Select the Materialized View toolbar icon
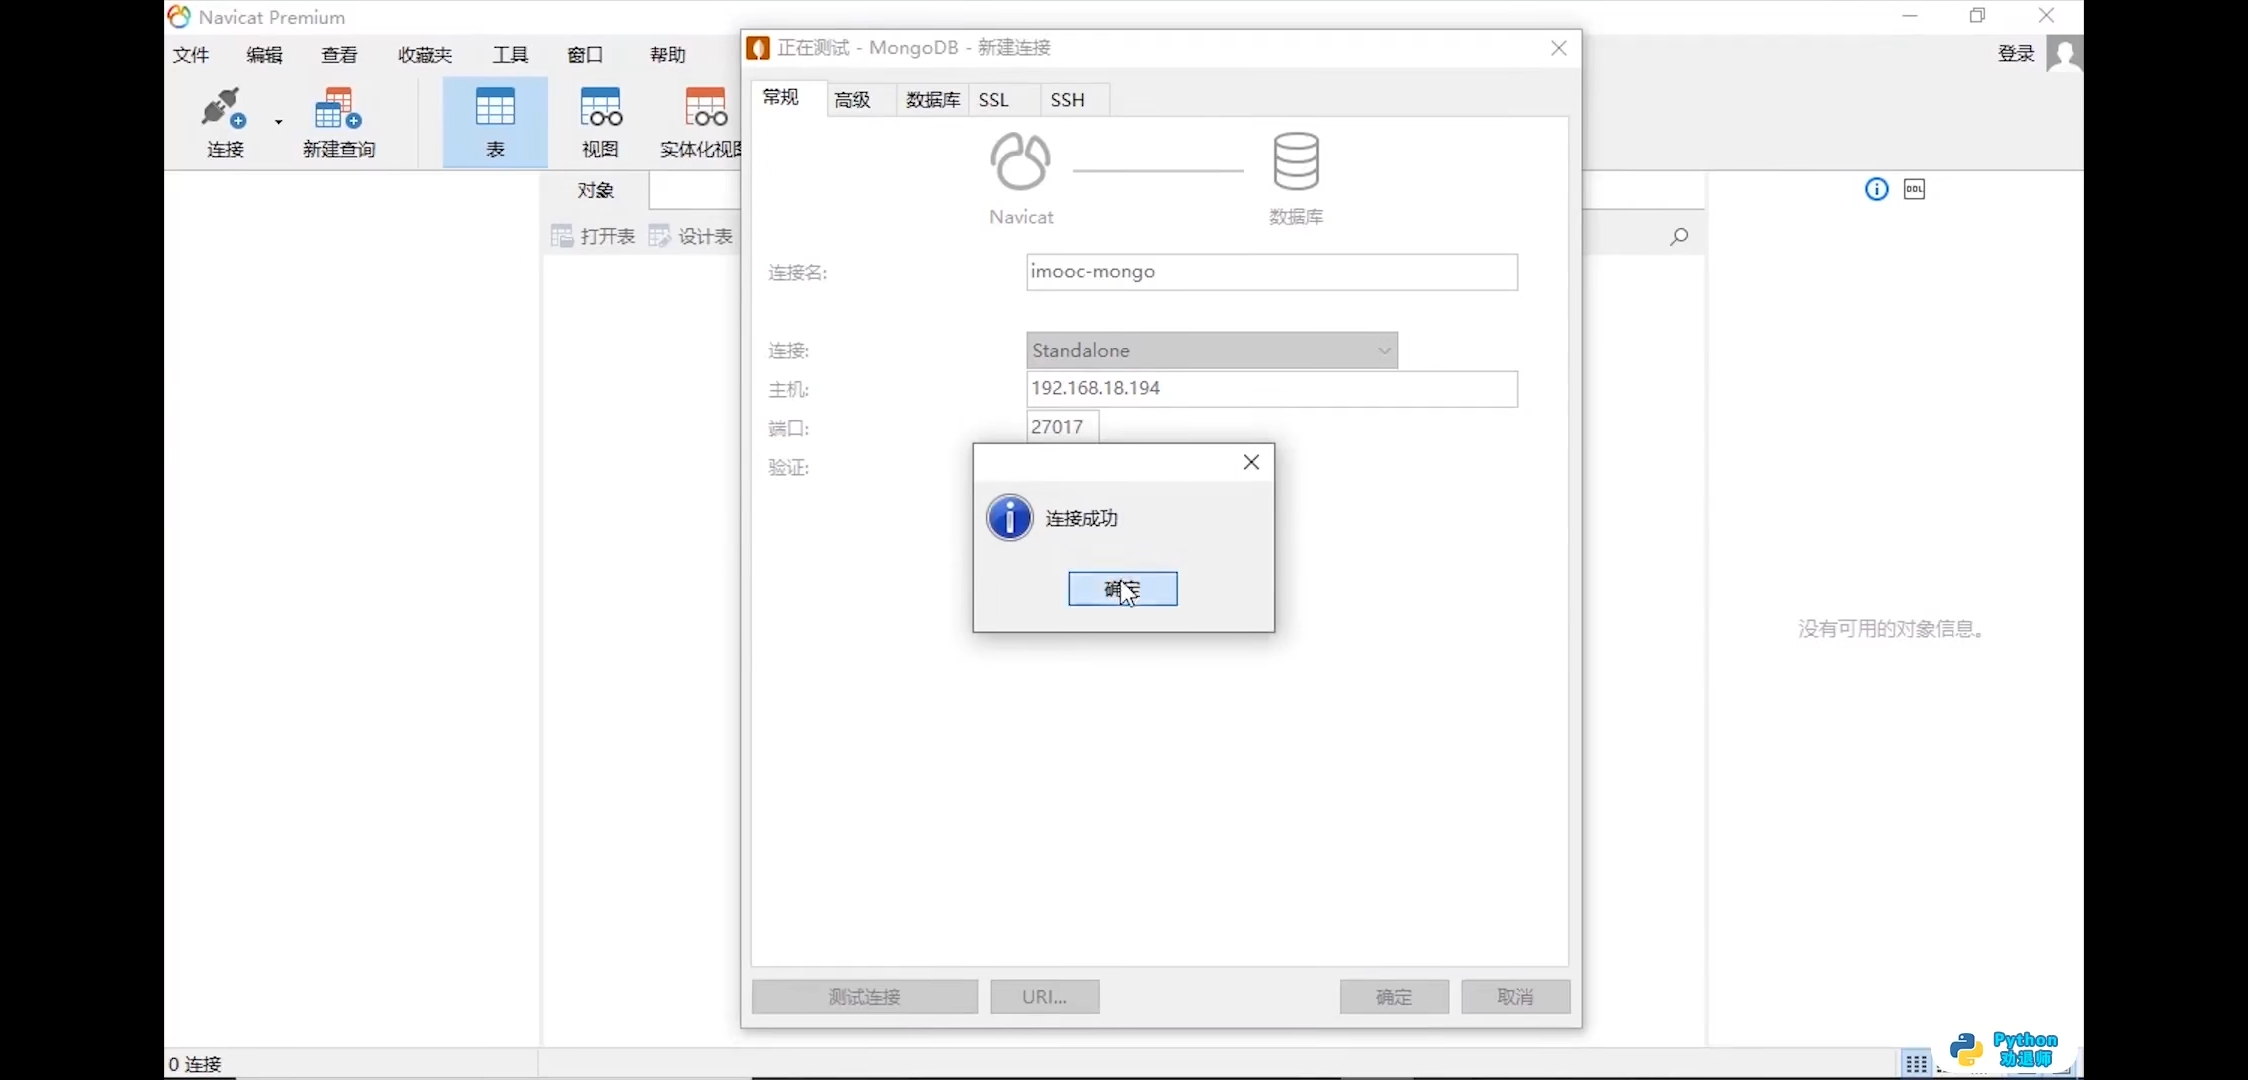The height and width of the screenshot is (1080, 2248). tap(703, 123)
